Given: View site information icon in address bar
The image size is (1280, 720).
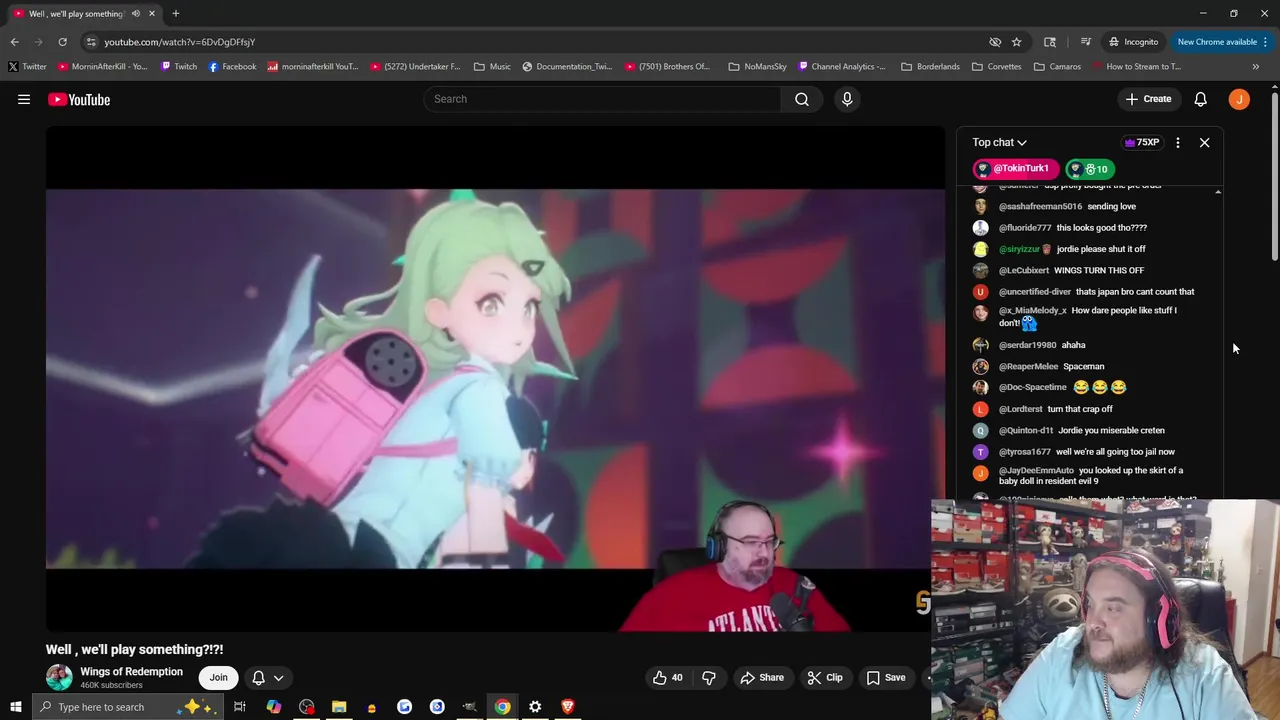Looking at the screenshot, I should click(x=91, y=42).
